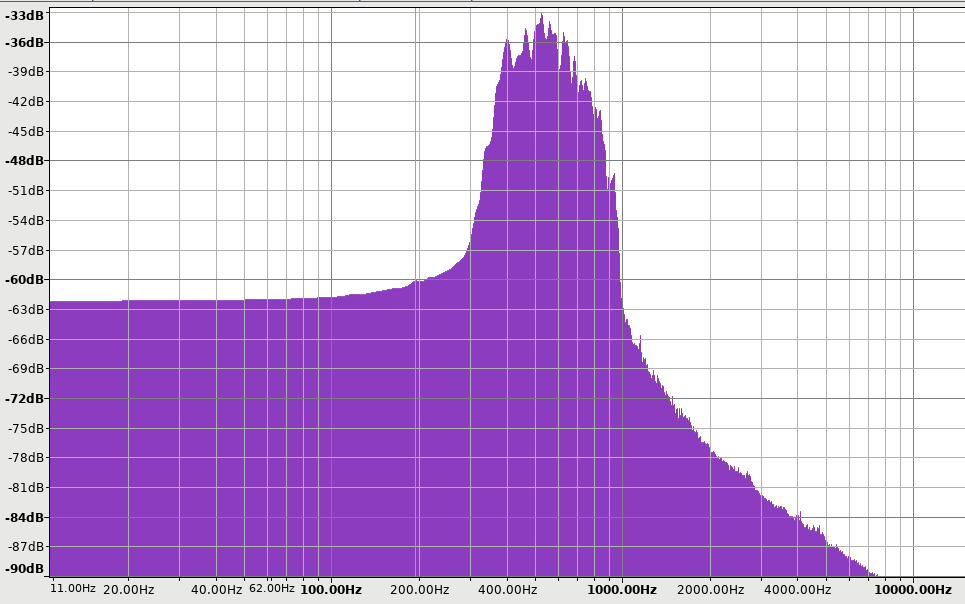Click the 400.00Hz frequency label

tap(506, 590)
